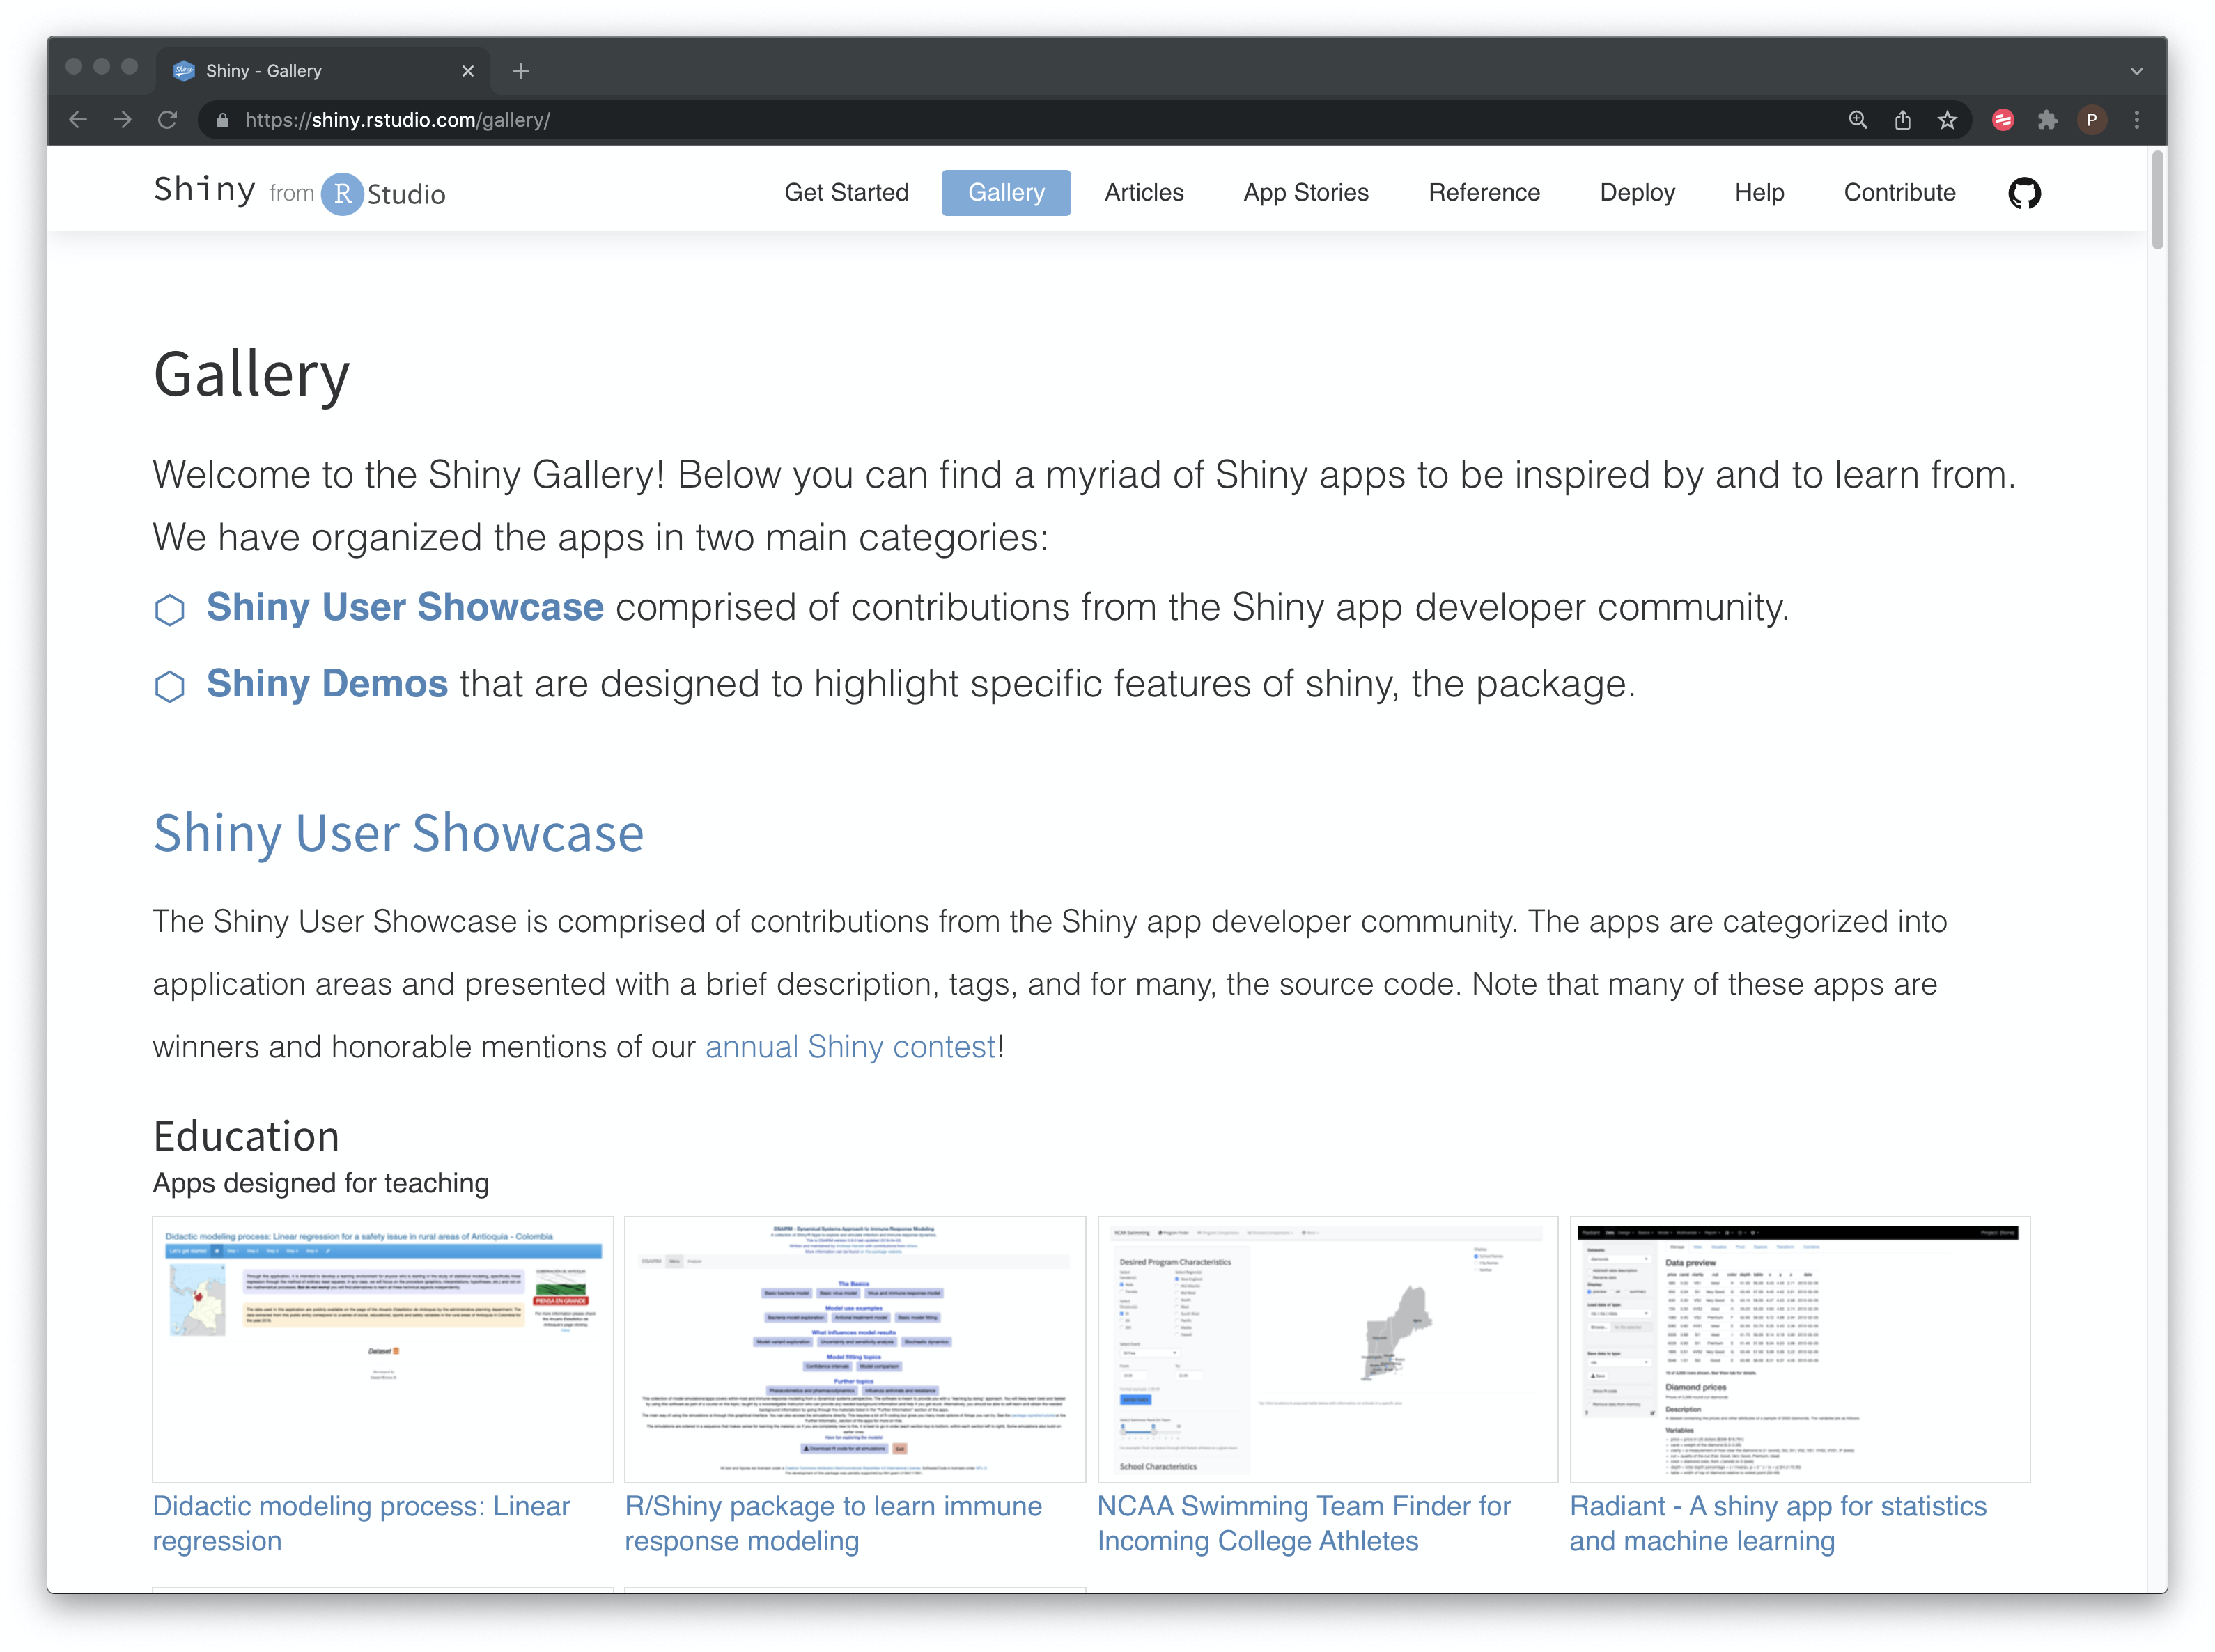This screenshot has width=2215, height=1652.
Task: Navigate back with the browser arrow
Action: (77, 119)
